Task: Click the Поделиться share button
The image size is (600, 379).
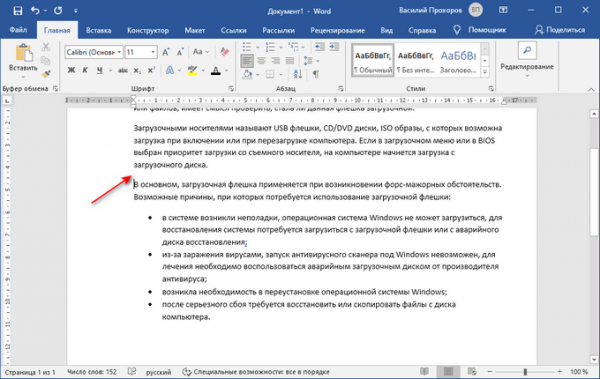Action: tap(560, 30)
